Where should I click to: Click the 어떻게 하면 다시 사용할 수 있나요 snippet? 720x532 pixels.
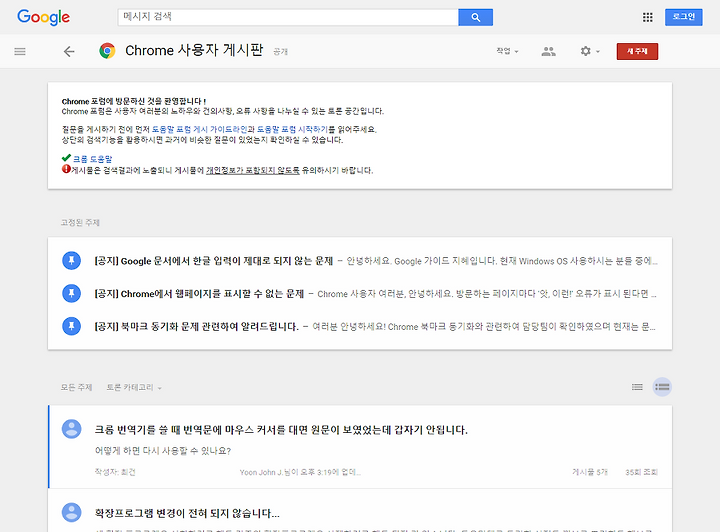pos(163,451)
